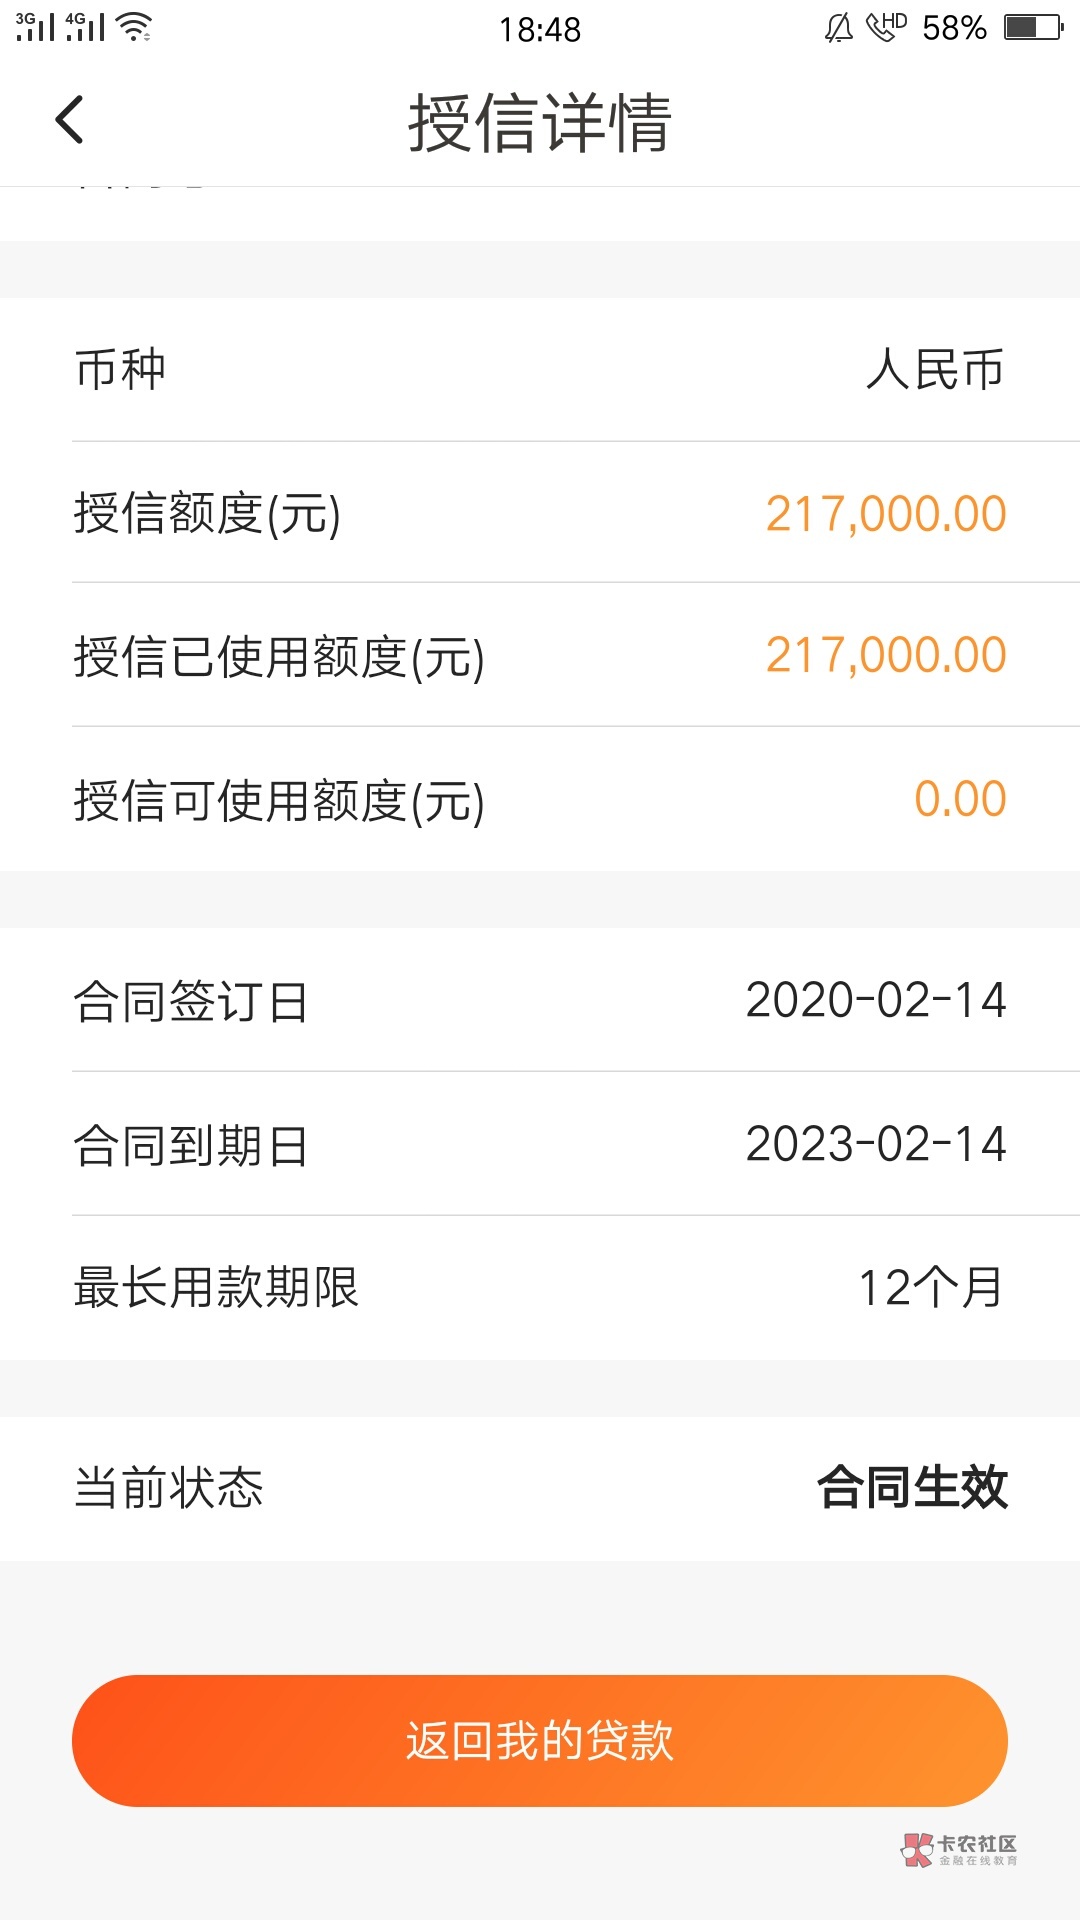Tap the muted bell notification icon
Viewport: 1080px width, 1920px height.
coord(838,28)
